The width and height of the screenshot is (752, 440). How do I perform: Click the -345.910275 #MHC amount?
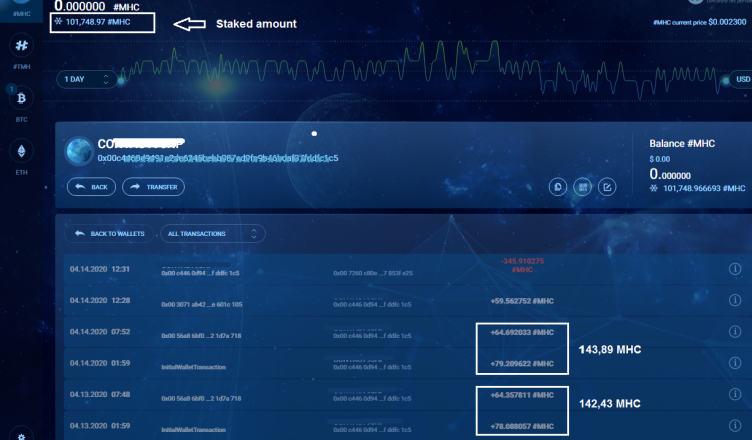tap(522, 265)
